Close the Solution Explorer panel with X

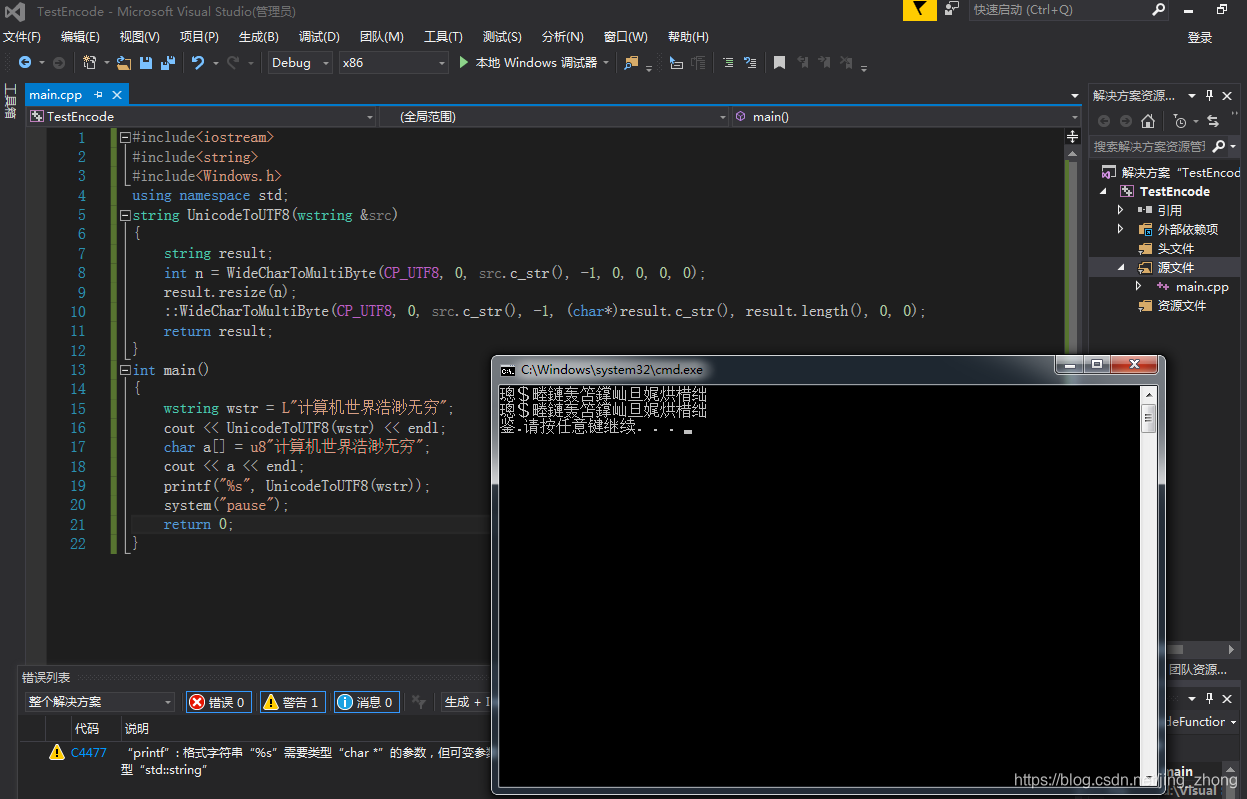click(x=1228, y=95)
